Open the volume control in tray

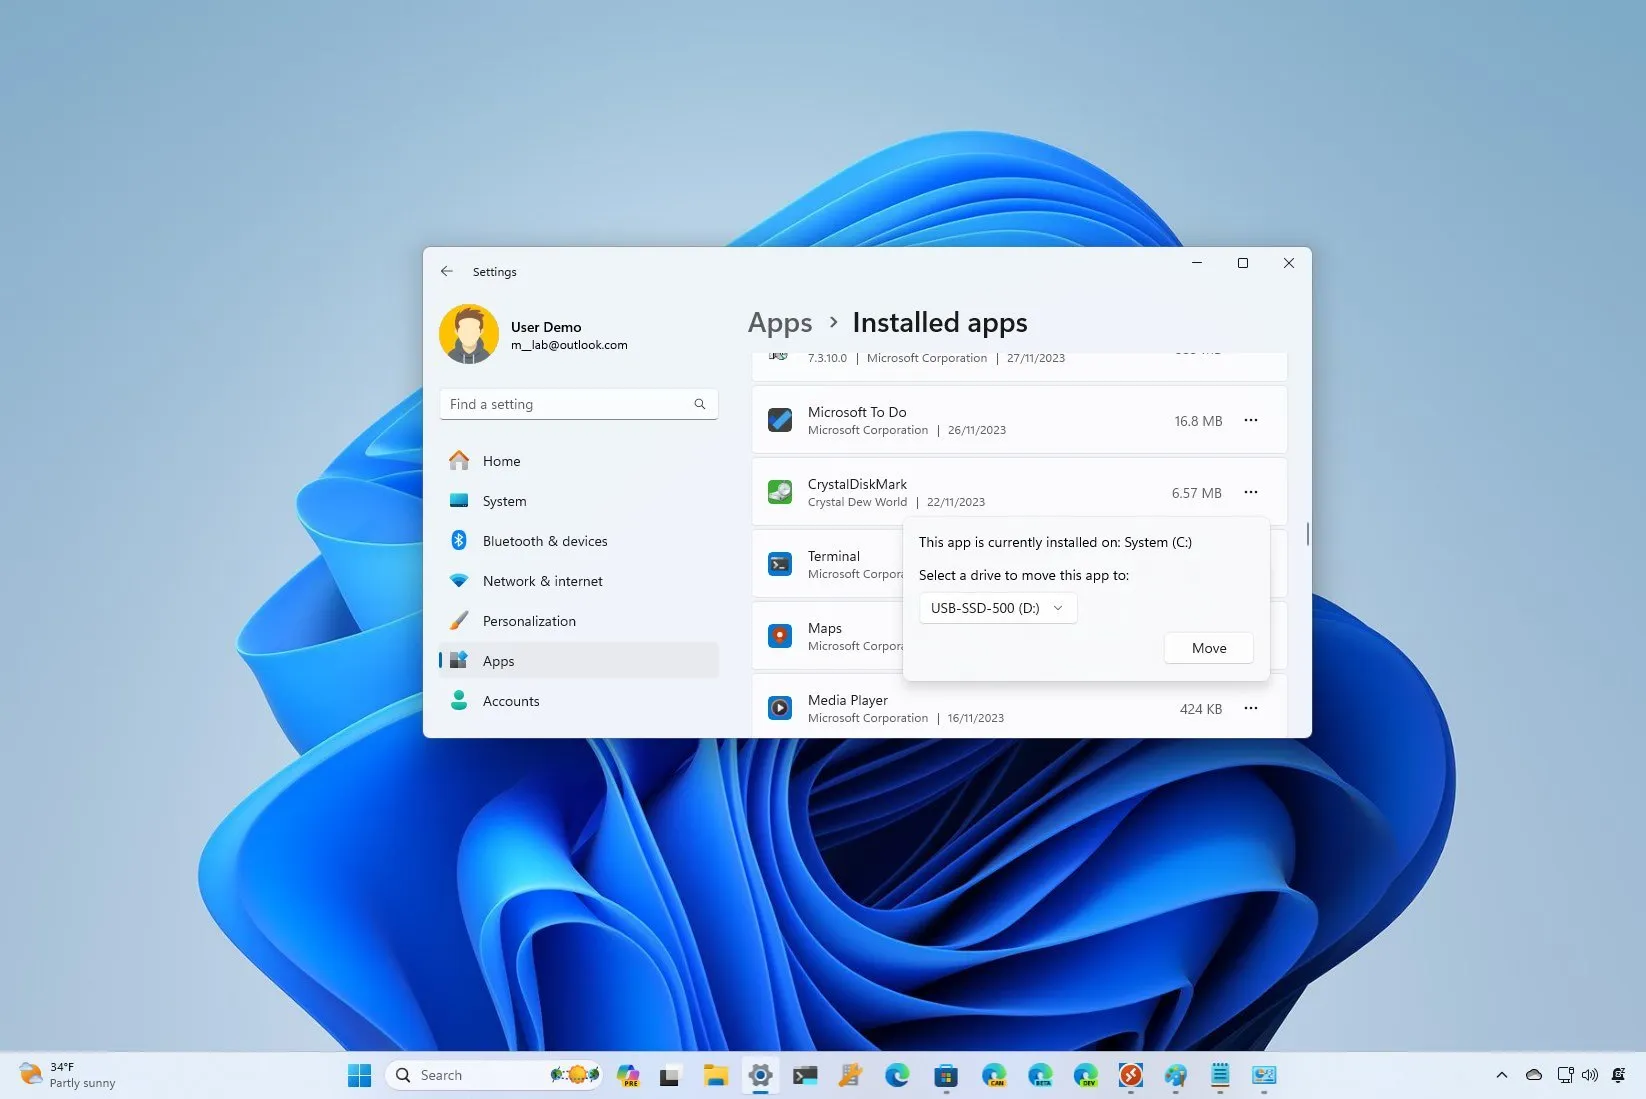pyautogui.click(x=1590, y=1075)
